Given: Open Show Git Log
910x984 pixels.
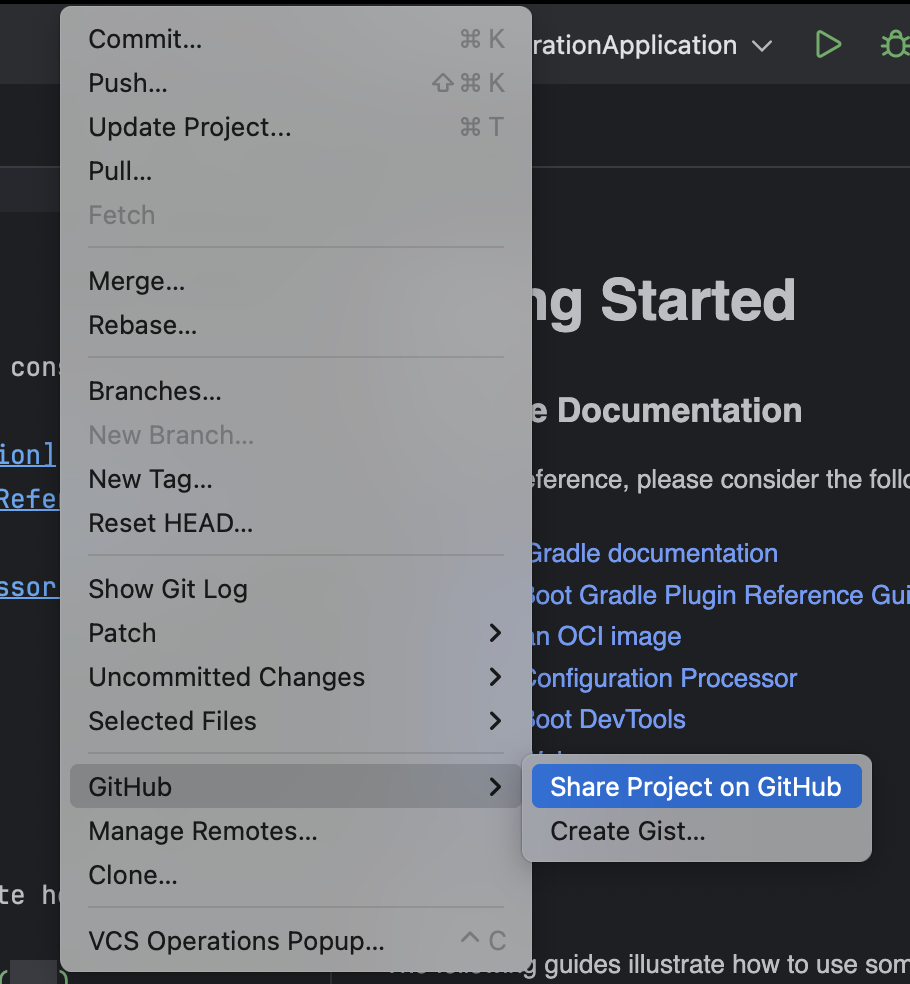Looking at the screenshot, I should click(x=296, y=589).
